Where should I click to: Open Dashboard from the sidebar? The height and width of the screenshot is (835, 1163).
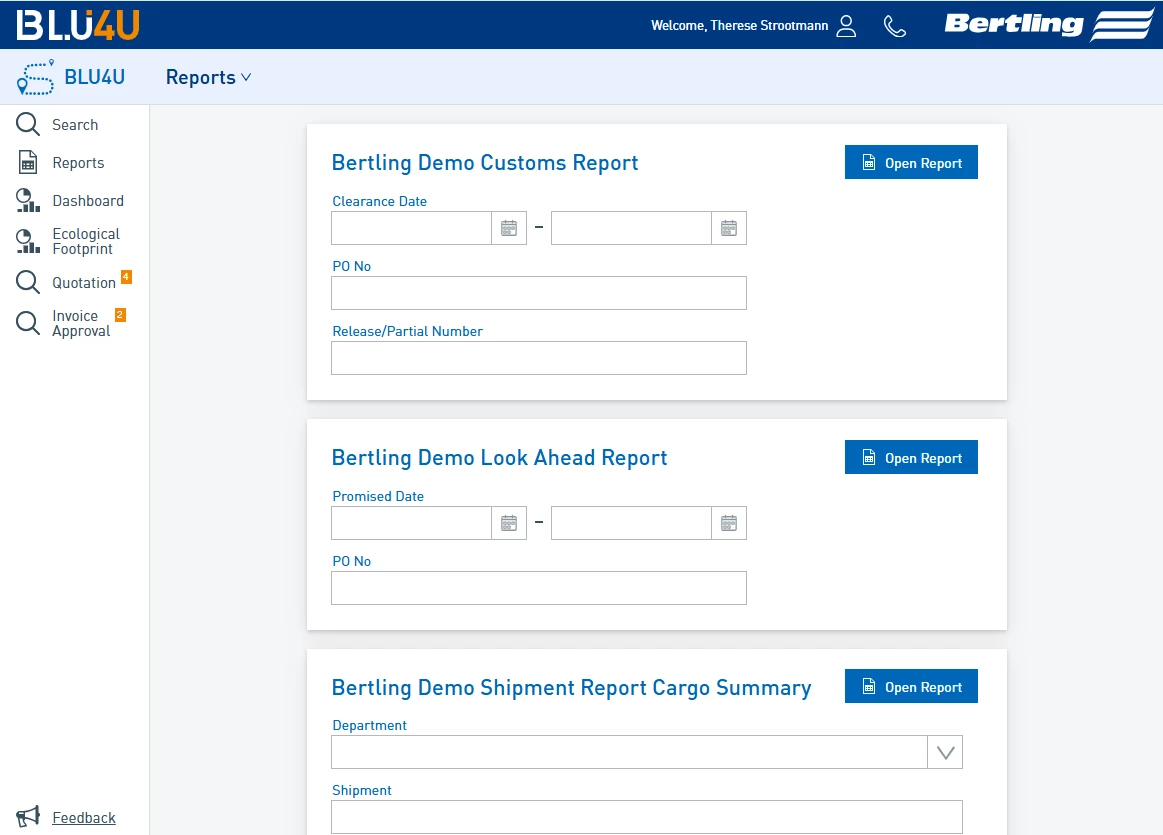(x=88, y=200)
